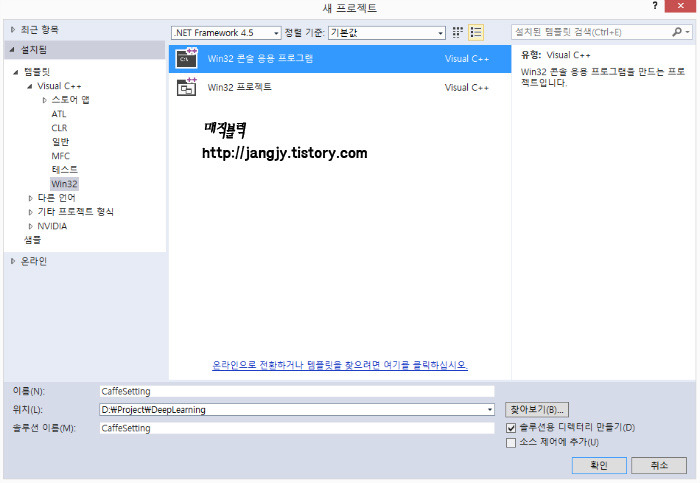The width and height of the screenshot is (700, 483).
Task: Select 테스트 template category
Action: 64,170
